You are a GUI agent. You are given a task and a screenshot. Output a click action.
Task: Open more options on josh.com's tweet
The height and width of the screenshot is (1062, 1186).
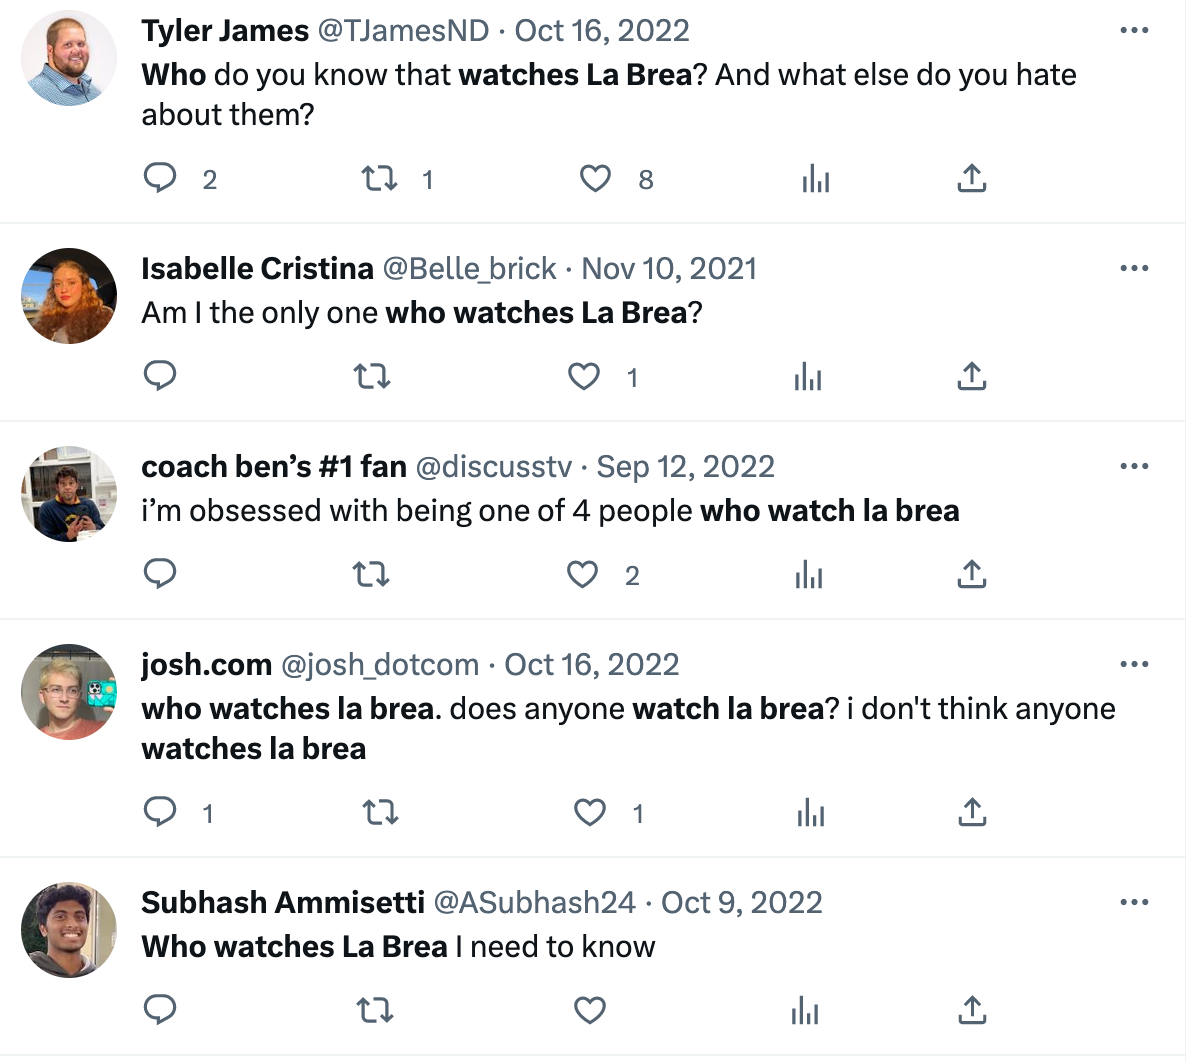[x=1135, y=664]
